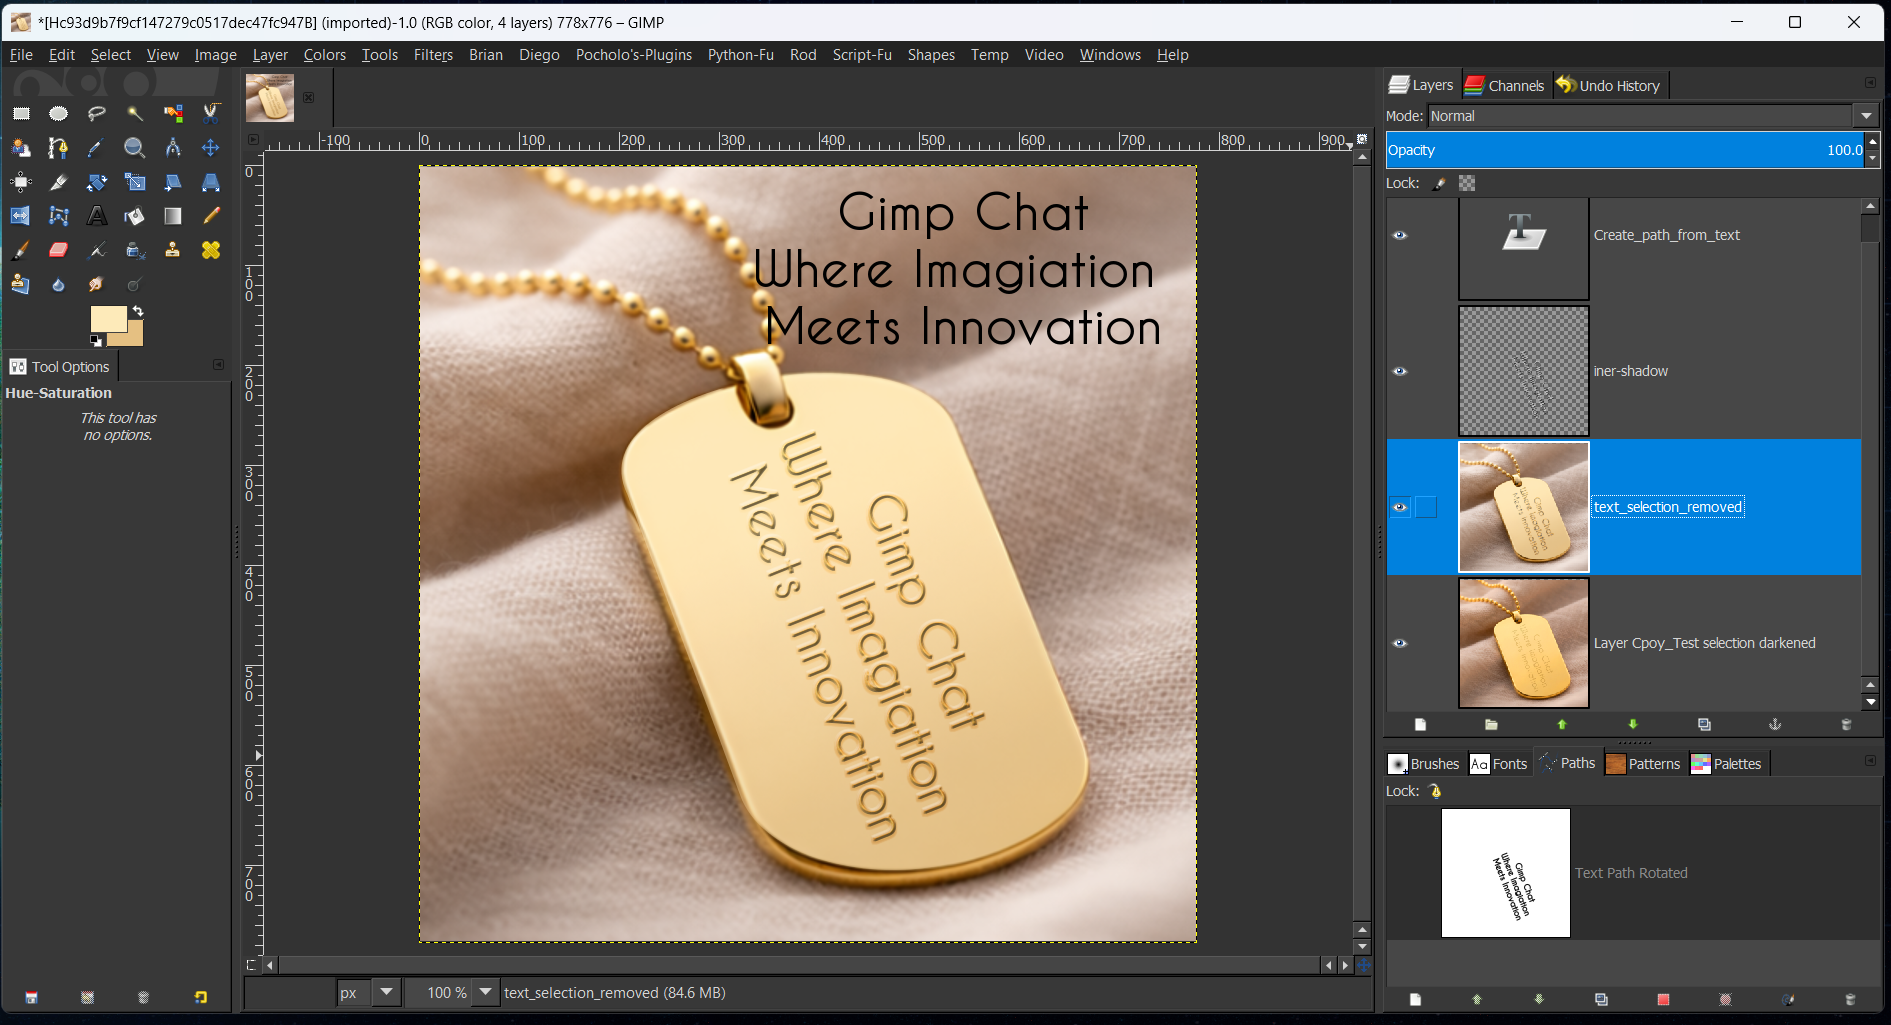
Task: Select the Text tool
Action: (x=97, y=216)
